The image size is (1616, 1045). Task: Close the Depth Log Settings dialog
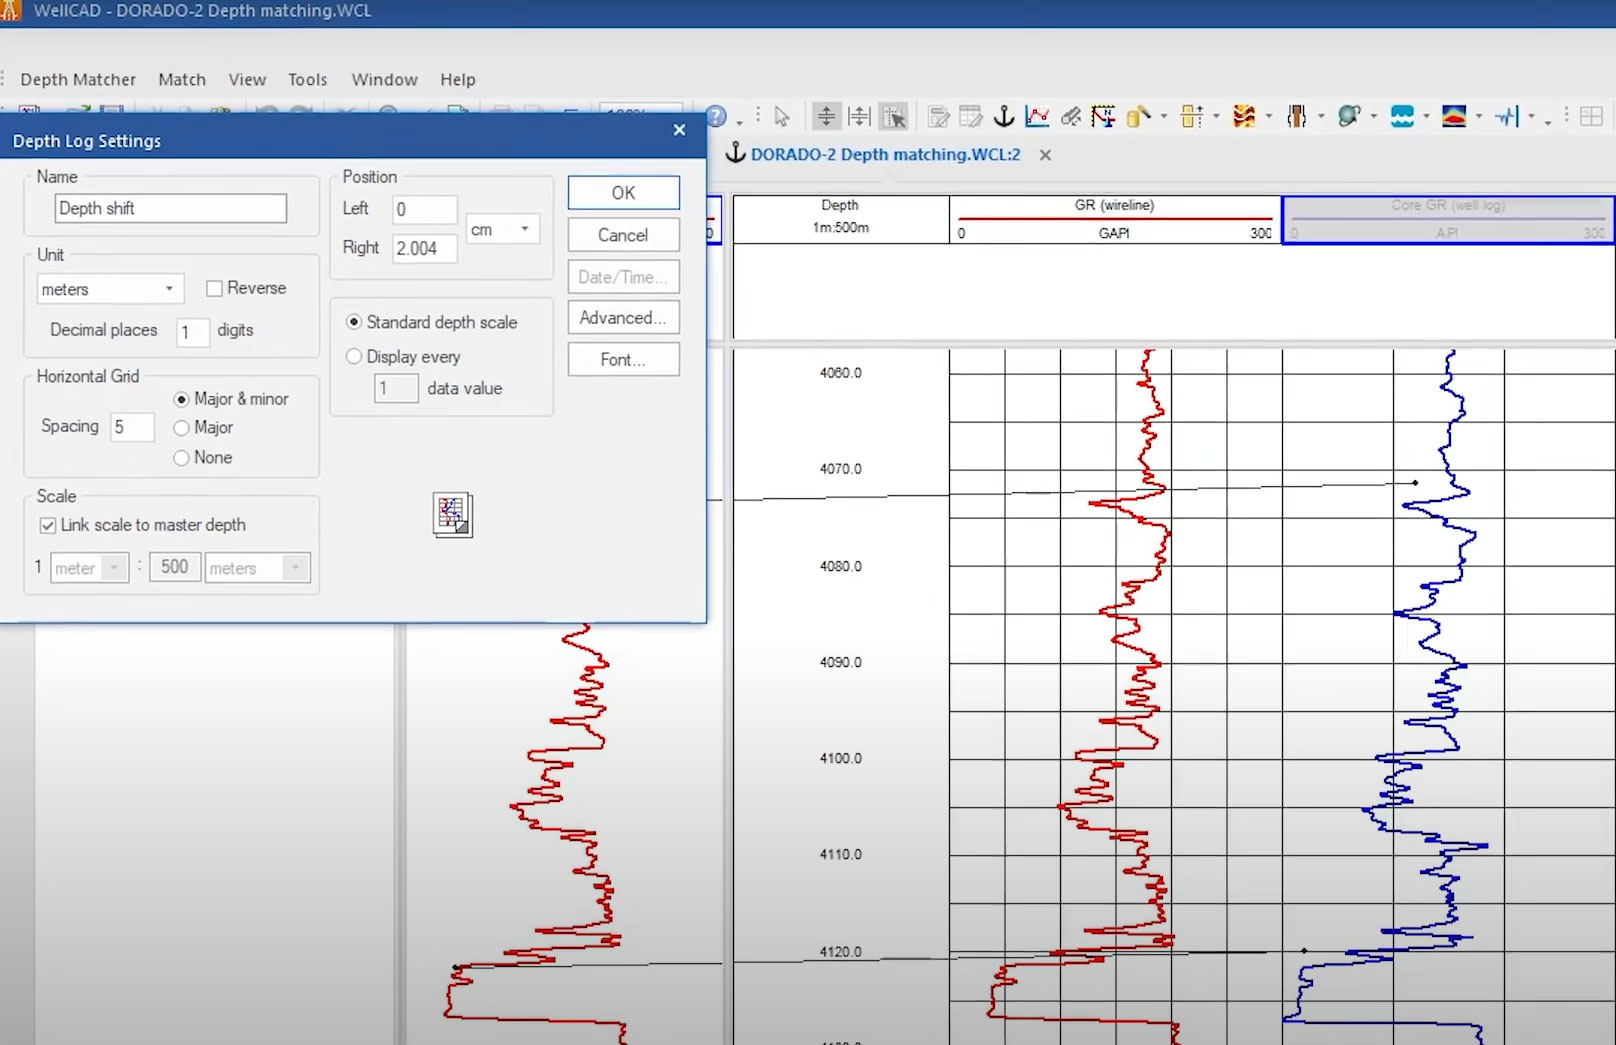tap(680, 130)
